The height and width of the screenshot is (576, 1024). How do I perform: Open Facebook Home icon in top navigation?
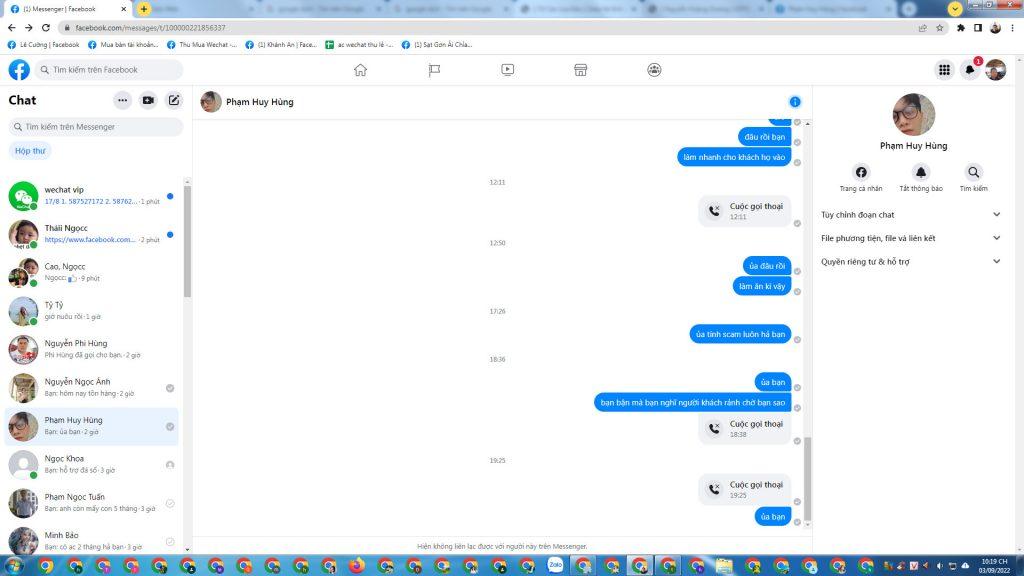(x=360, y=70)
